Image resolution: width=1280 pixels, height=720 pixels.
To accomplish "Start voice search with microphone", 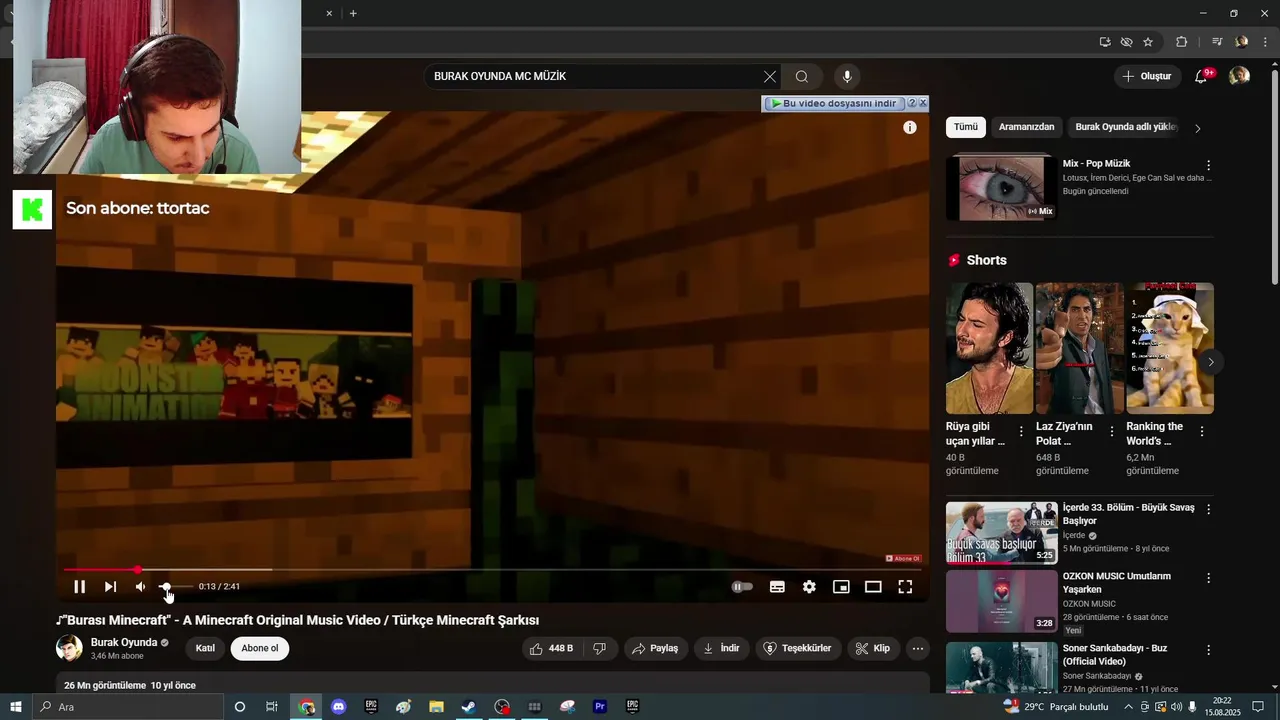I will click(x=847, y=76).
